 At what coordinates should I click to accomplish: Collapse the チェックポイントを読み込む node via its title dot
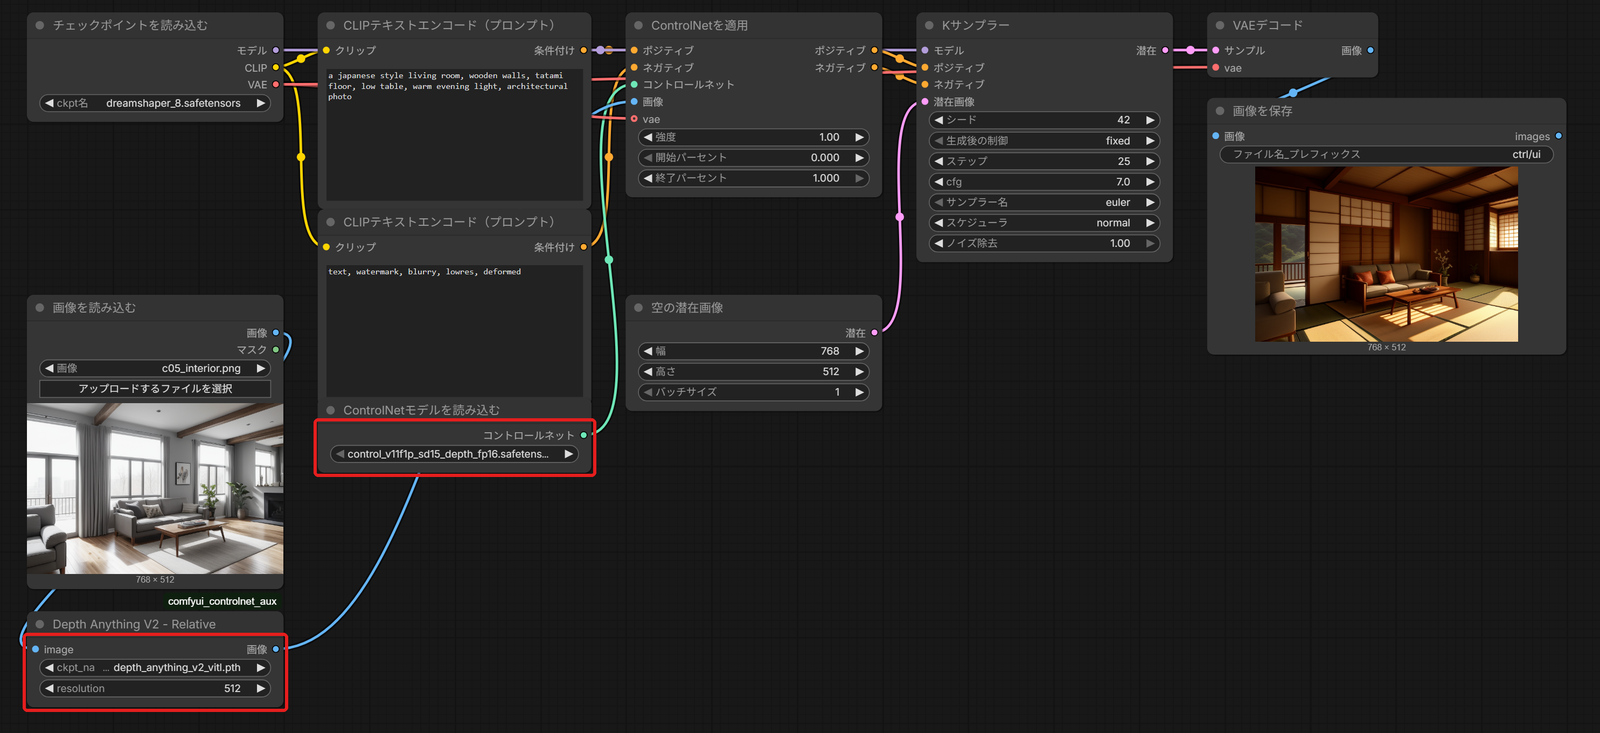[40, 25]
